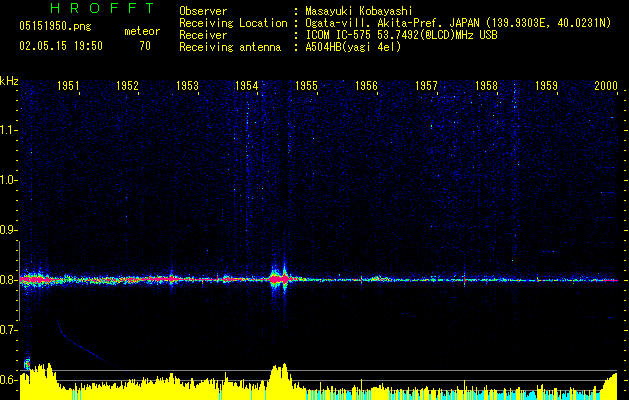Click the HROFFT title text

102,8
